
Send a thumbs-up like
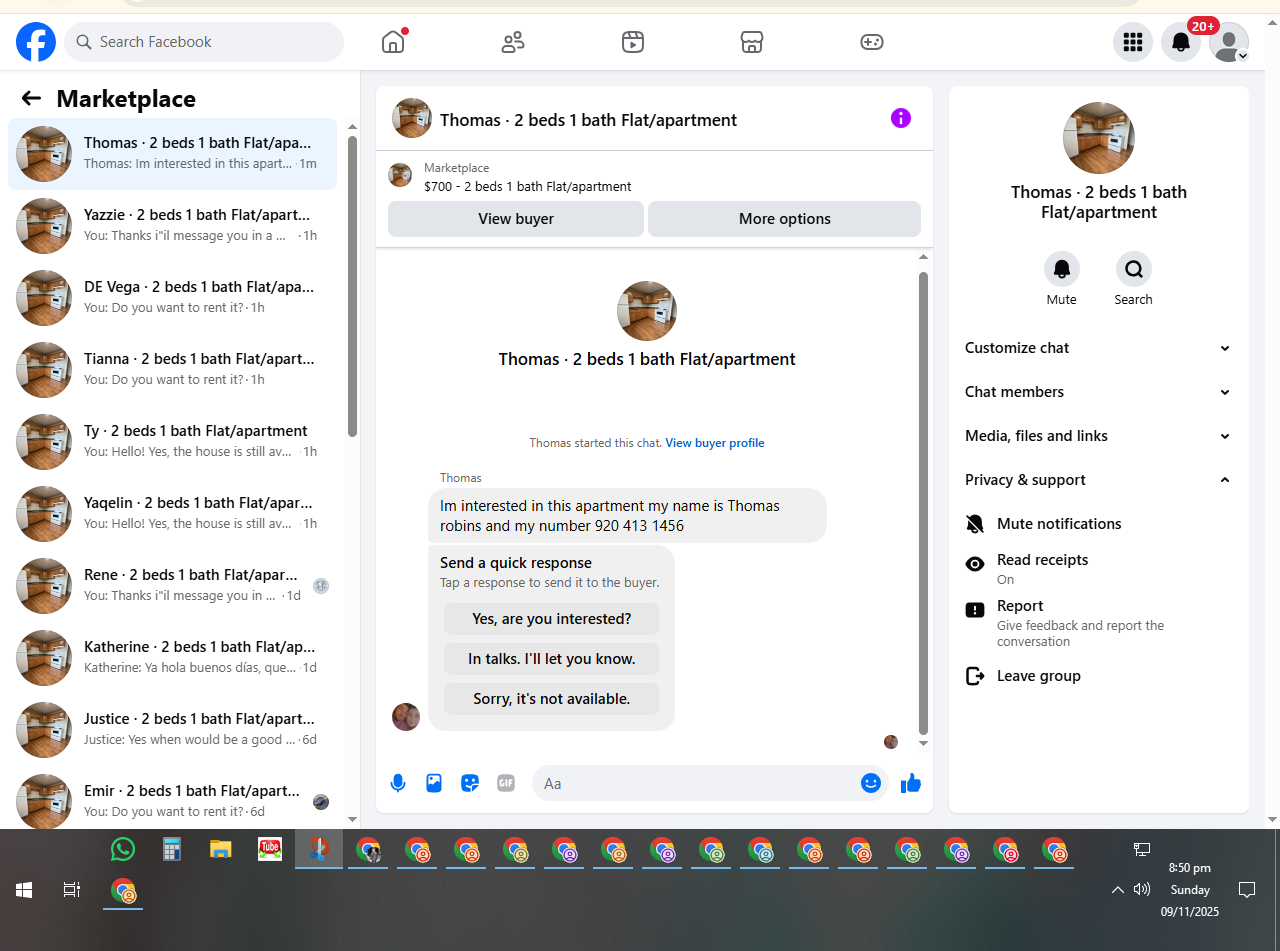click(911, 783)
